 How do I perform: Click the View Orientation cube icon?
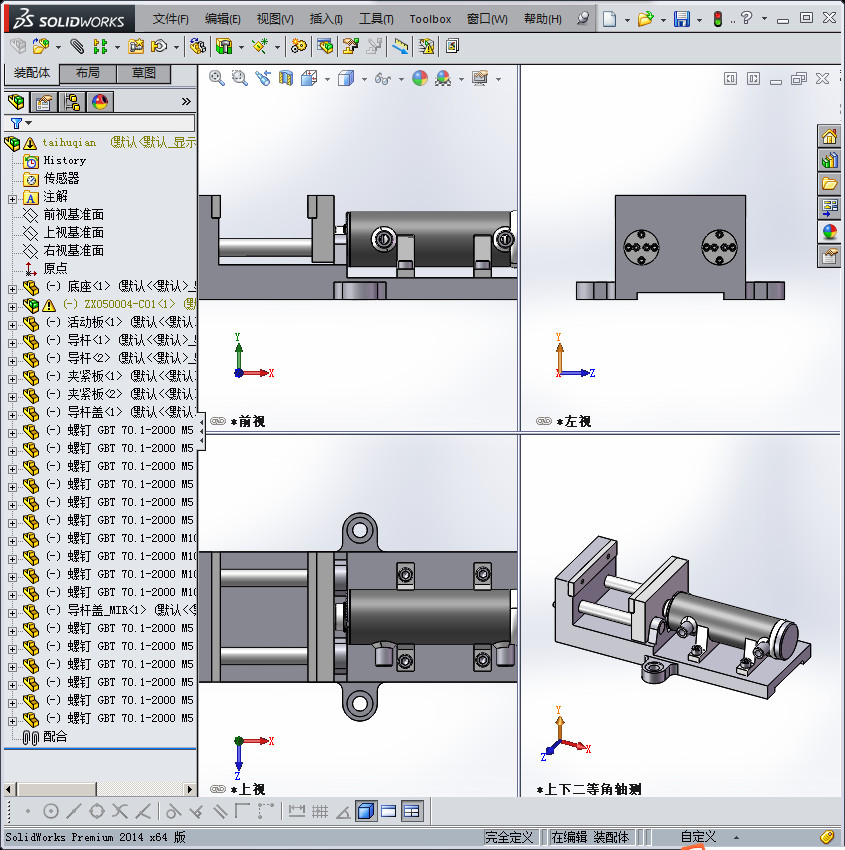309,79
